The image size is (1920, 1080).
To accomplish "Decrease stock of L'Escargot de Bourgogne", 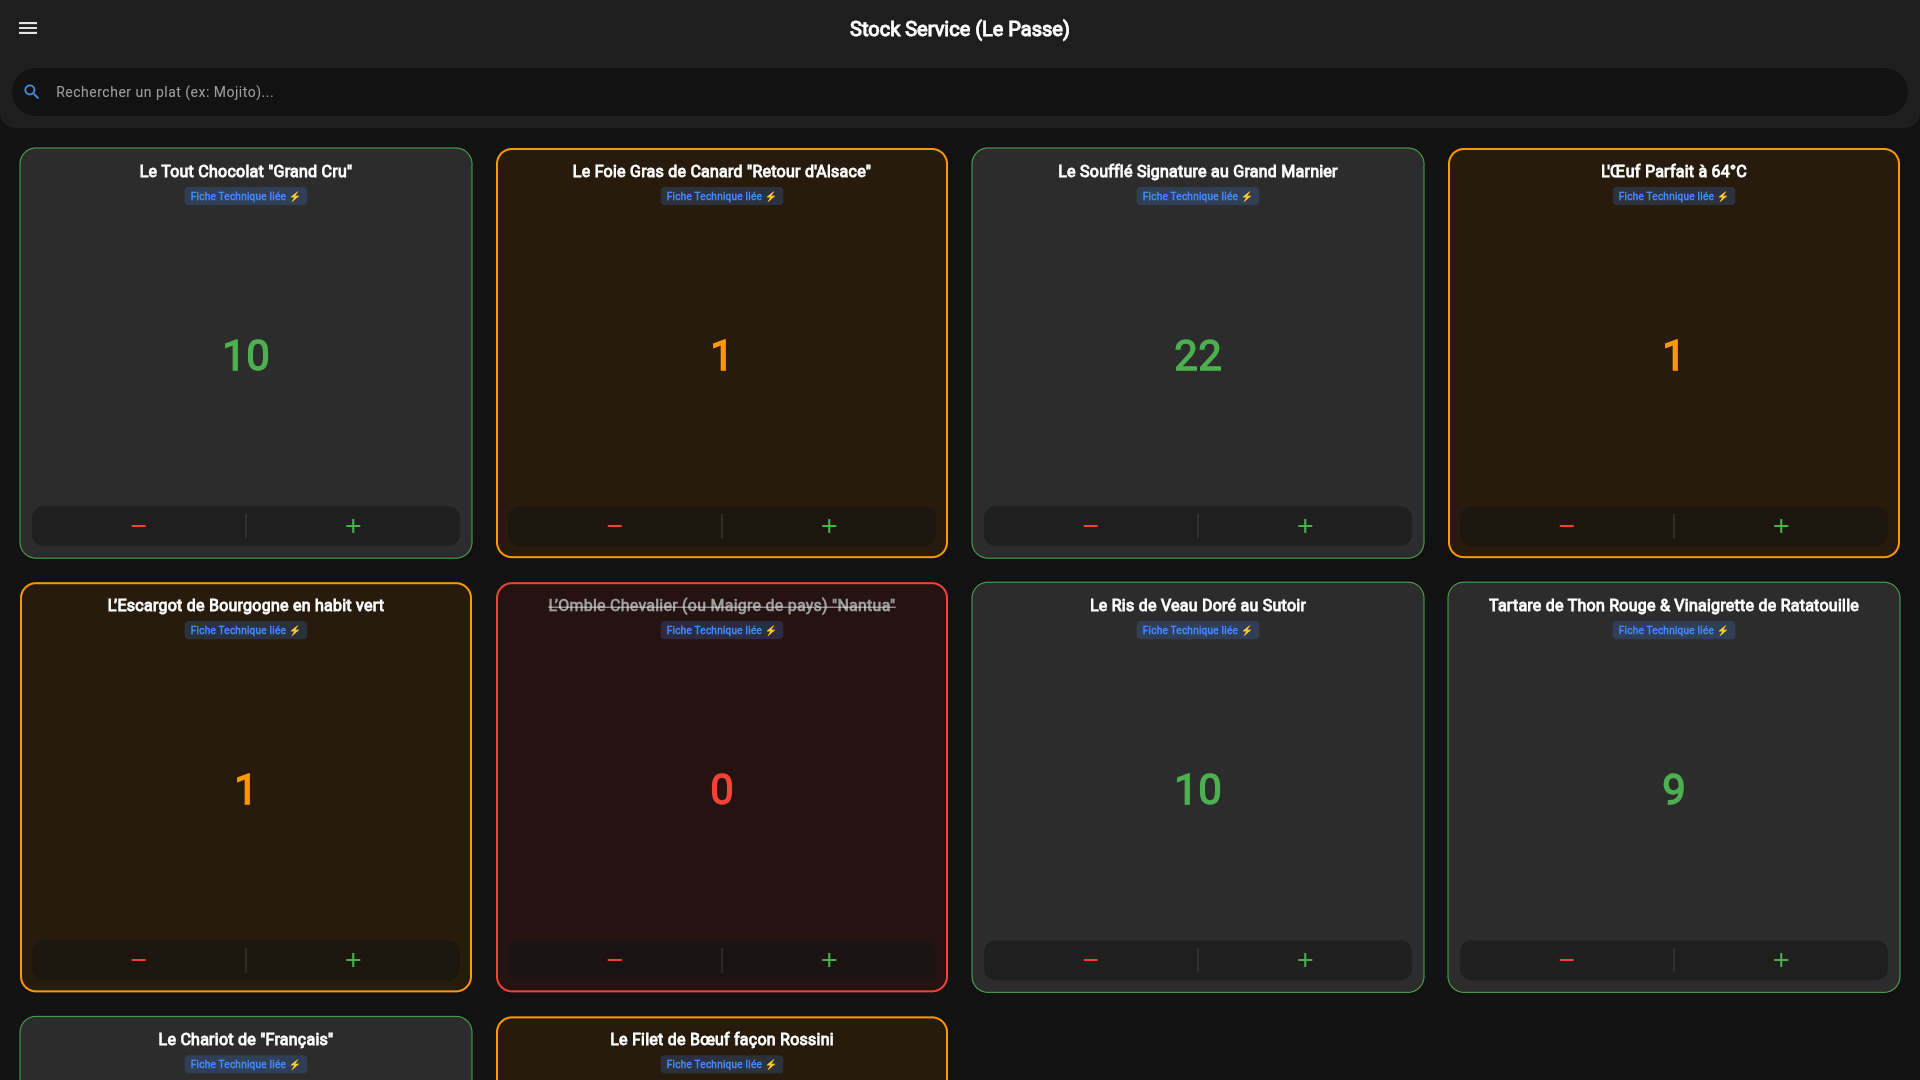I will [139, 960].
